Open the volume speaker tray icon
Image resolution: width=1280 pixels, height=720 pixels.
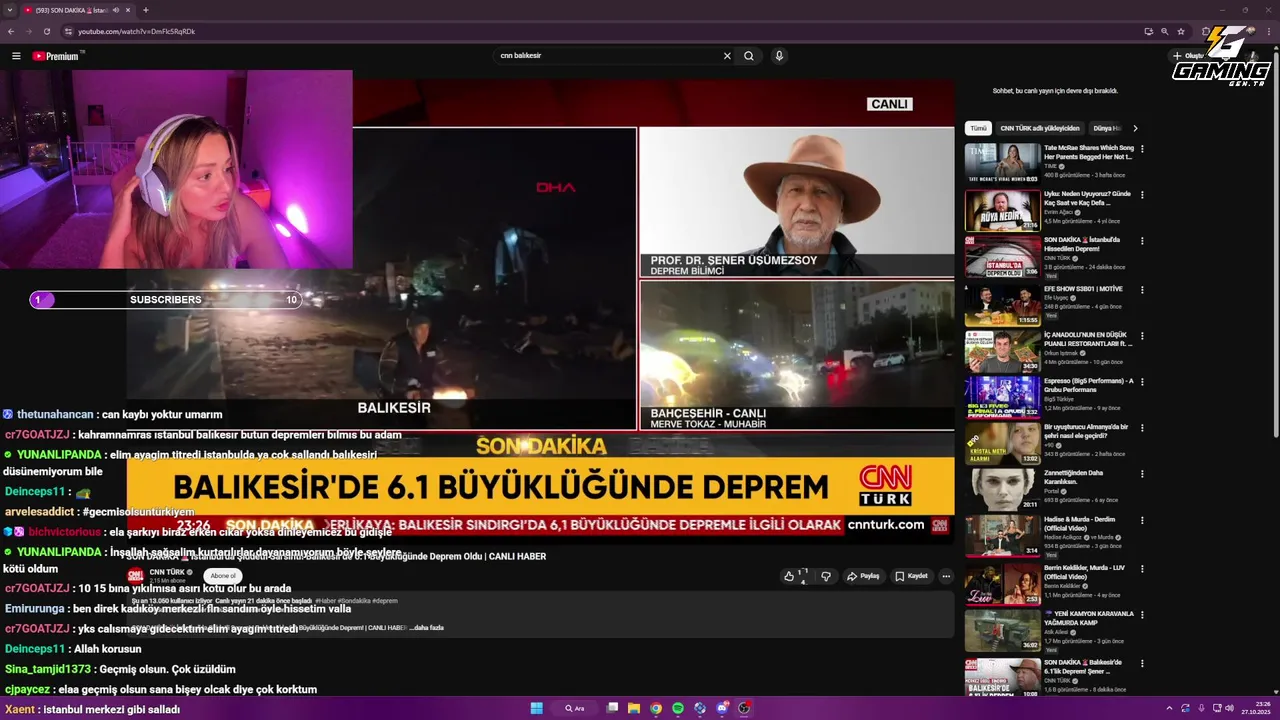(1230, 708)
